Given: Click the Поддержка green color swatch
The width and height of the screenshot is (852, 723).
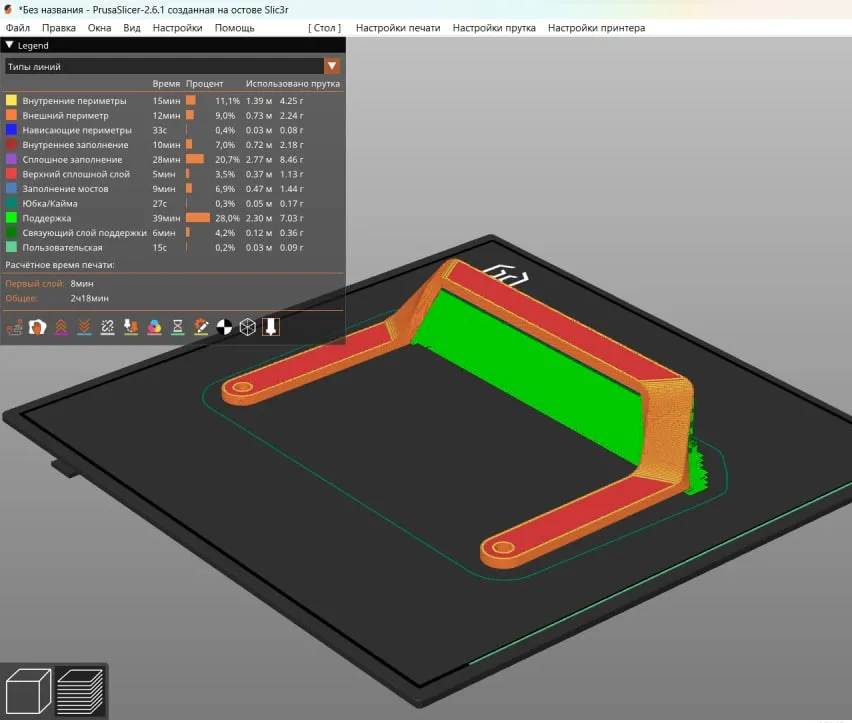Looking at the screenshot, I should (x=11, y=218).
